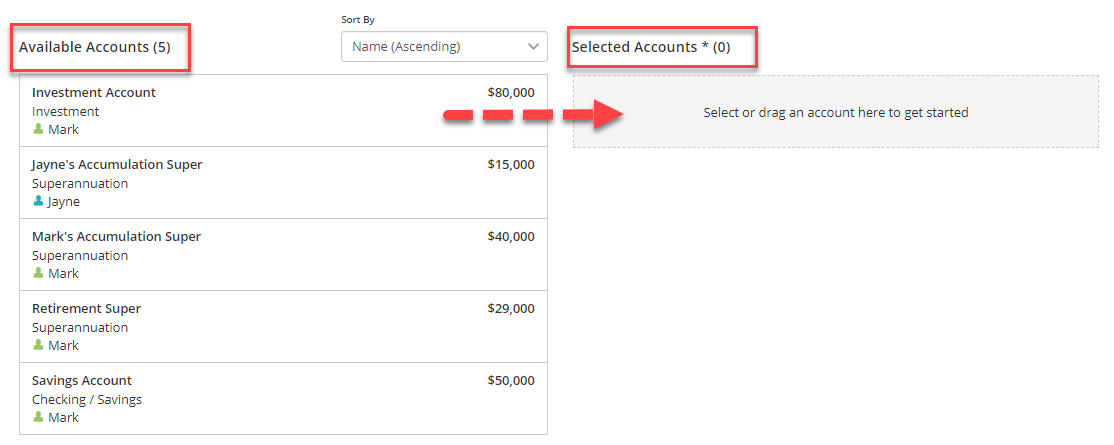The height and width of the screenshot is (445, 1114).
Task: Select Name (Ascending) sort text
Action: tap(406, 47)
